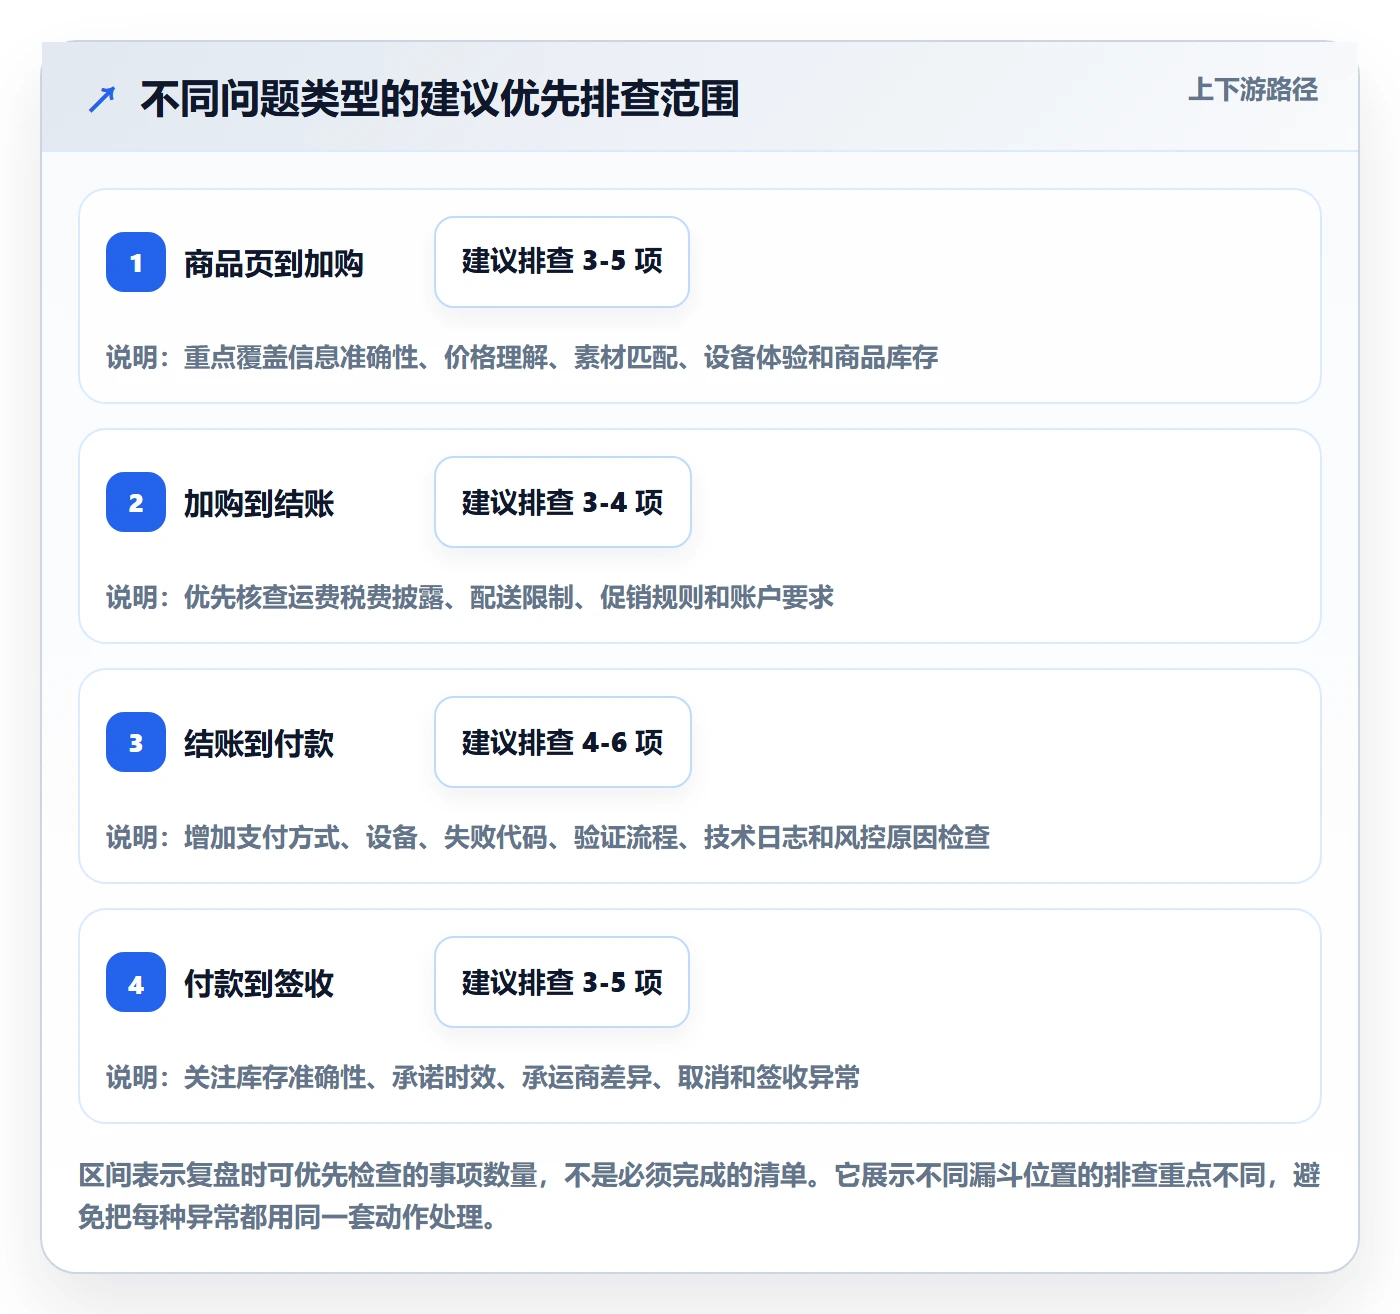Click the heading 不同问题类型的建议优先排查范围
Image resolution: width=1400 pixels, height=1314 pixels.
(x=440, y=99)
